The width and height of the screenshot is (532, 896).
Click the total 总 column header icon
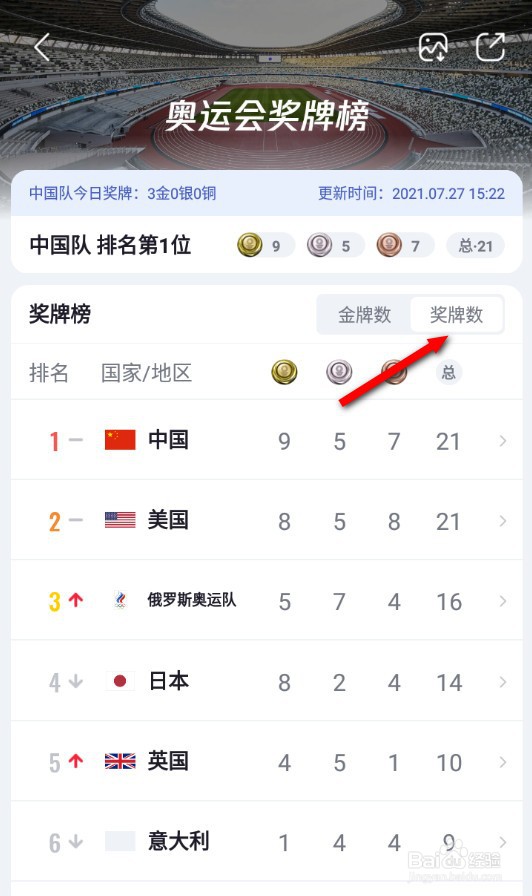click(x=449, y=373)
